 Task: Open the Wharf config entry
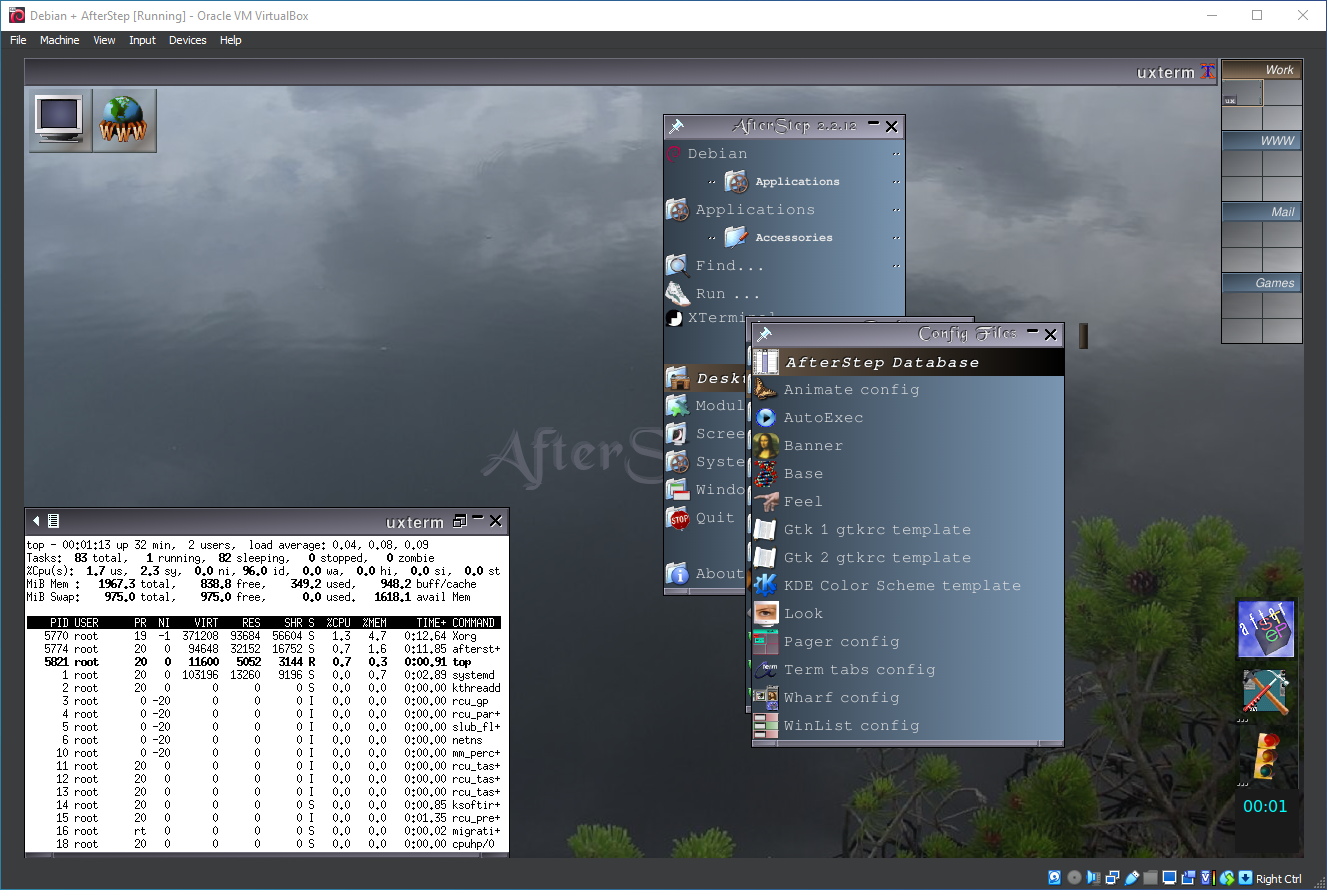click(x=841, y=698)
